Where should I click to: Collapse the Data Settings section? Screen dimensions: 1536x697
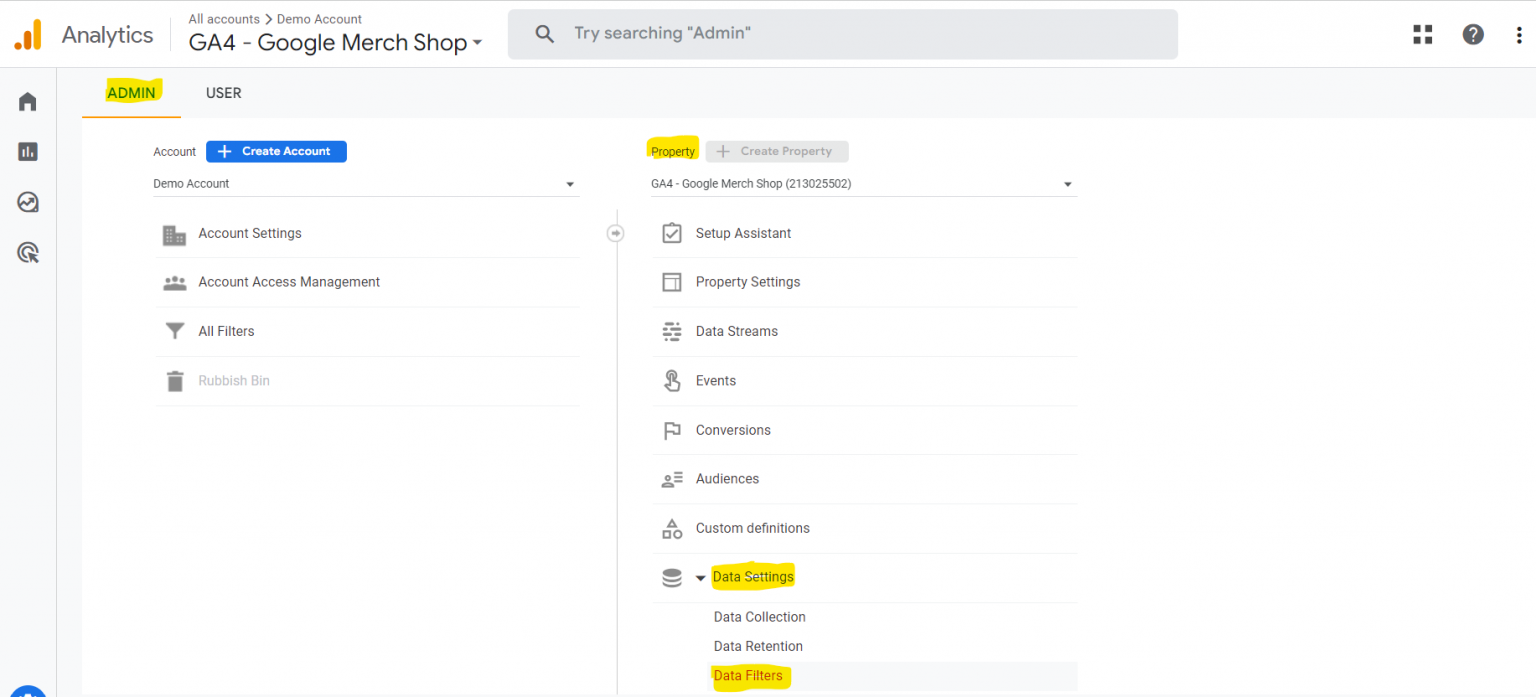[699, 577]
